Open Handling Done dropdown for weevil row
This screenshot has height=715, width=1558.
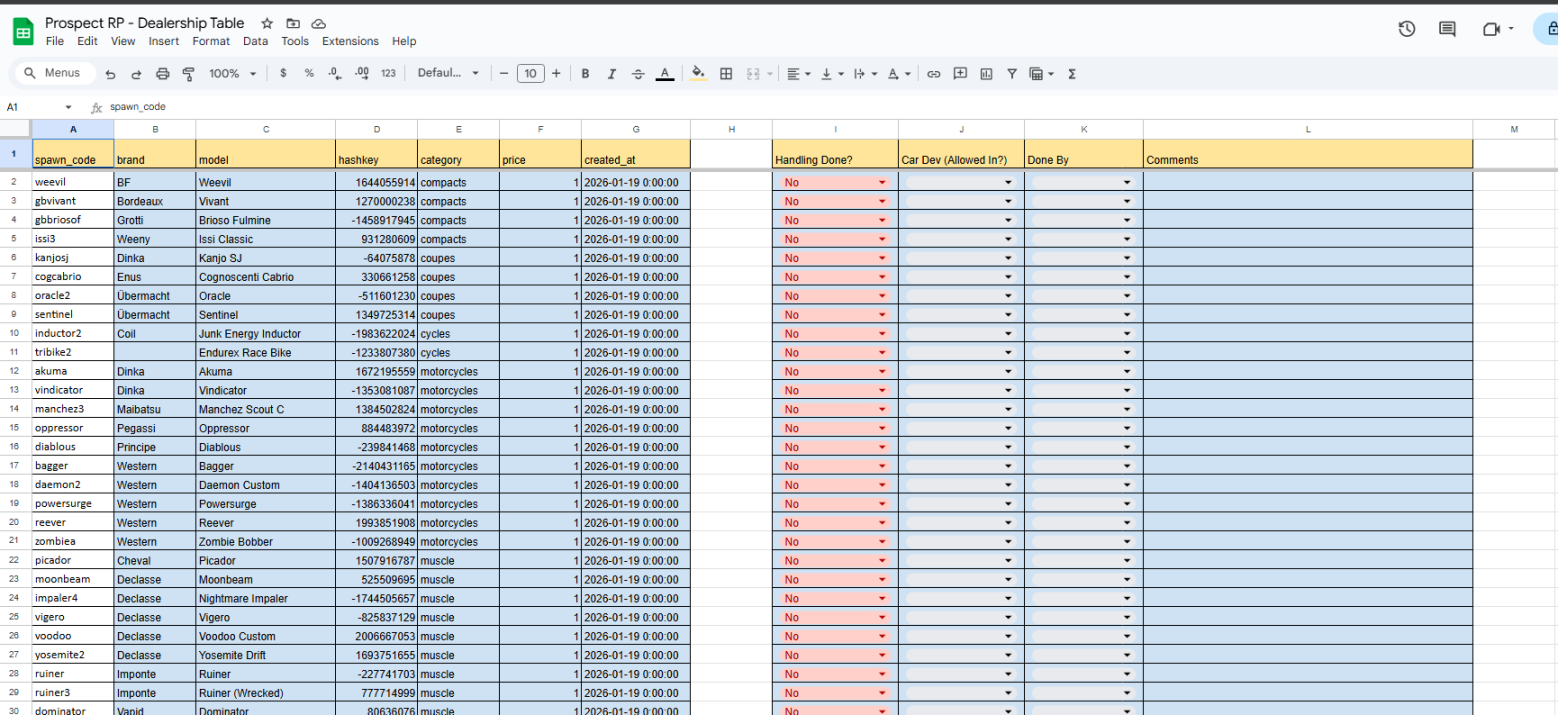pos(883,183)
